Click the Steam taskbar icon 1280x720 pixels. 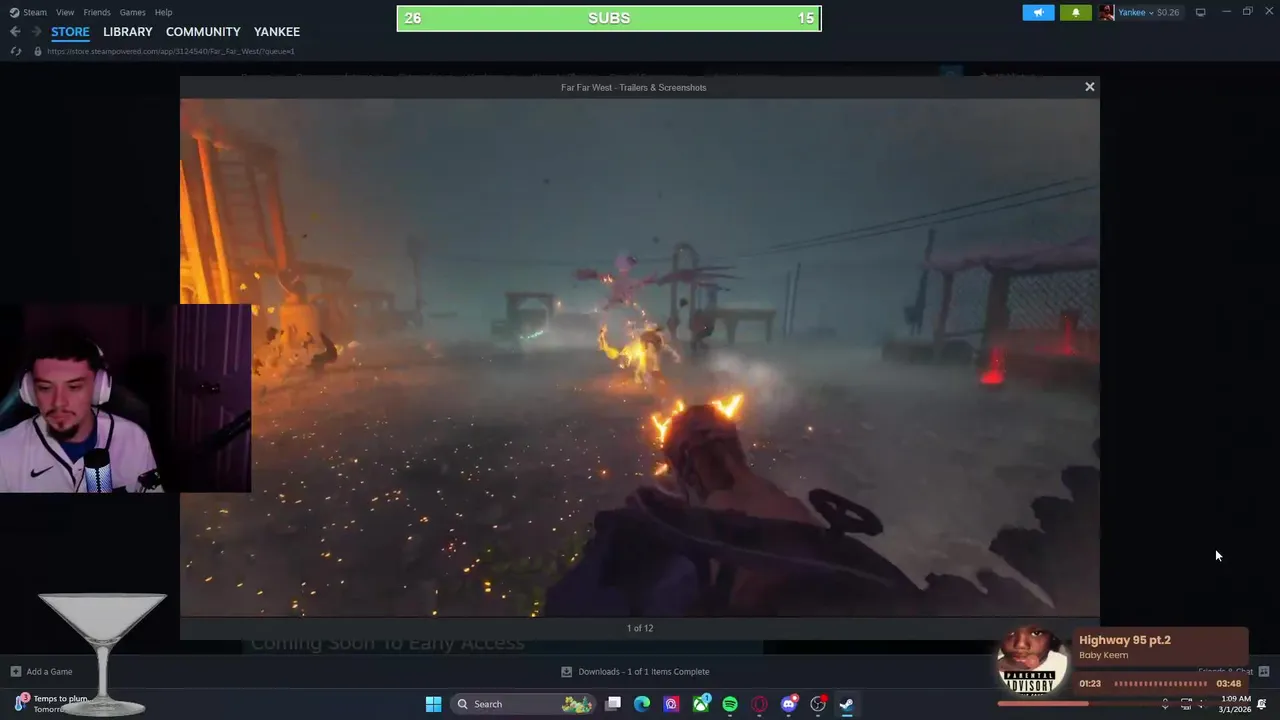coord(847,704)
